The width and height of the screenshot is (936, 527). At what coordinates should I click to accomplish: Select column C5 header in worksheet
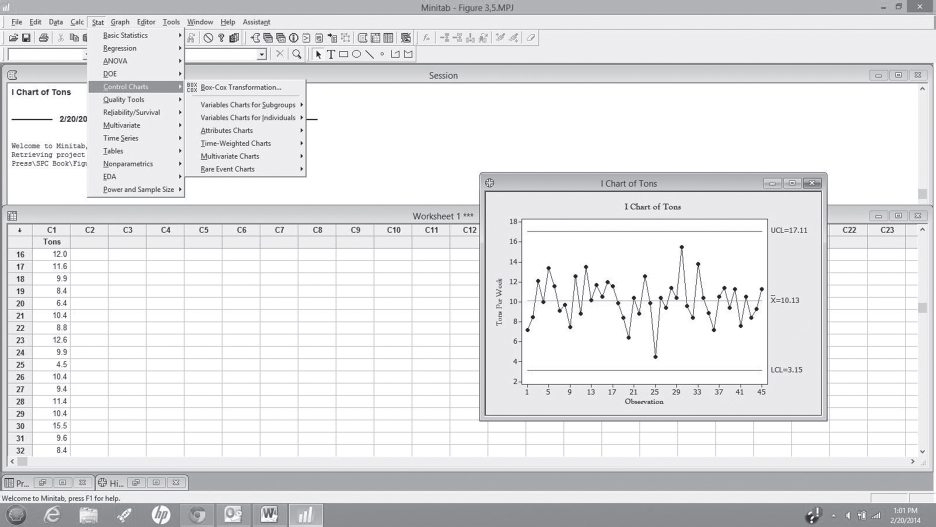coord(204,230)
